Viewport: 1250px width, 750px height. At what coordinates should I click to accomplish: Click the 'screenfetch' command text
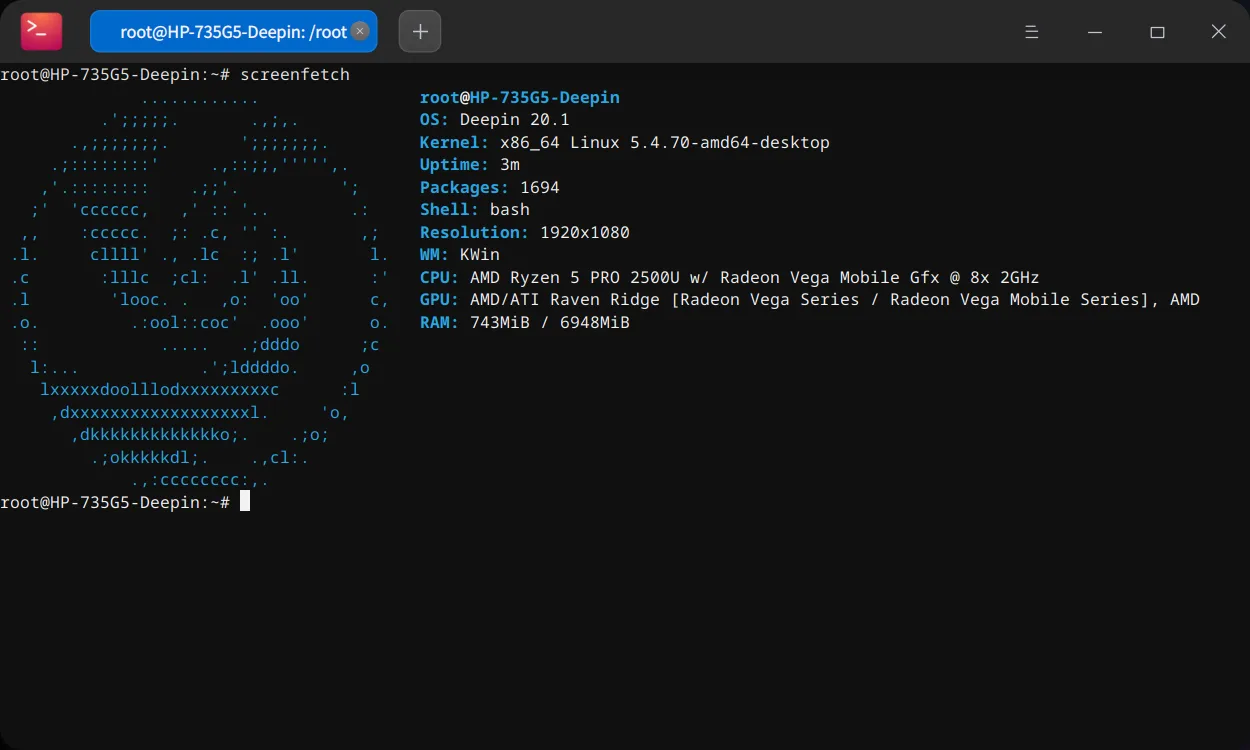coord(295,75)
